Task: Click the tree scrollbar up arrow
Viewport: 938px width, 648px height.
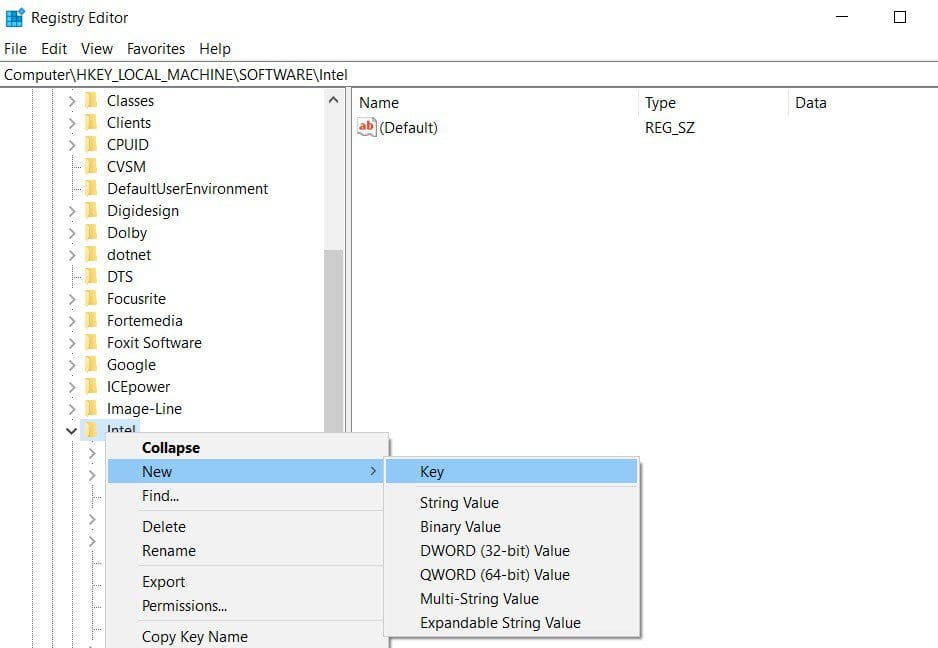Action: pyautogui.click(x=334, y=101)
